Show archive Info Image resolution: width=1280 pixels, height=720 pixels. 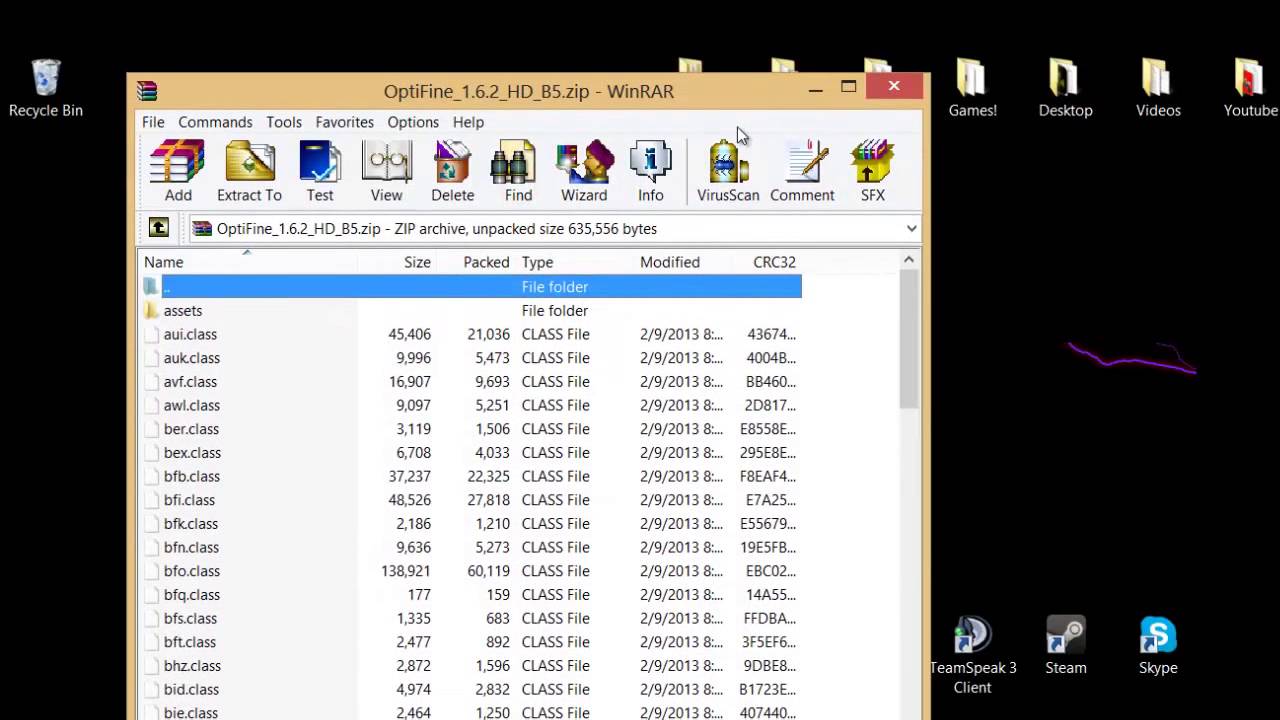coord(651,171)
